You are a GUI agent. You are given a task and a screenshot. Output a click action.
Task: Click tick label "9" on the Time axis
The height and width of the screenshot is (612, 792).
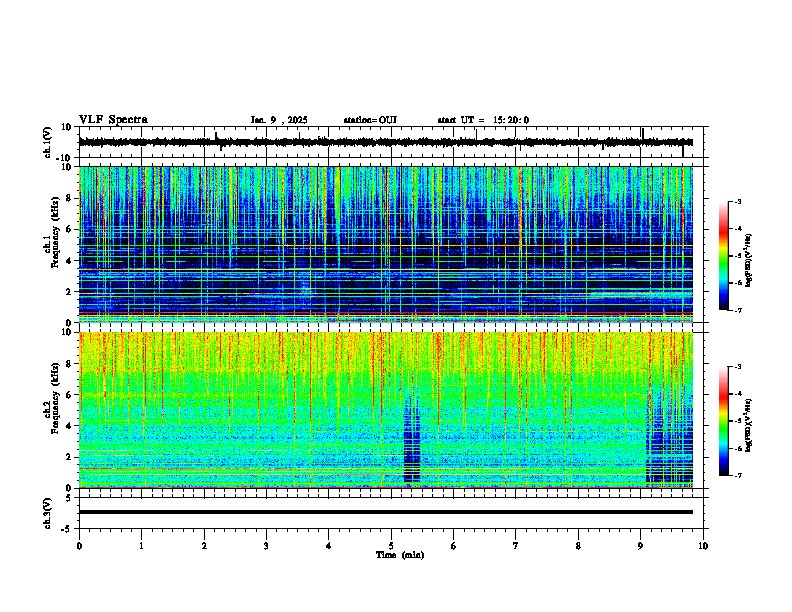tap(640, 546)
